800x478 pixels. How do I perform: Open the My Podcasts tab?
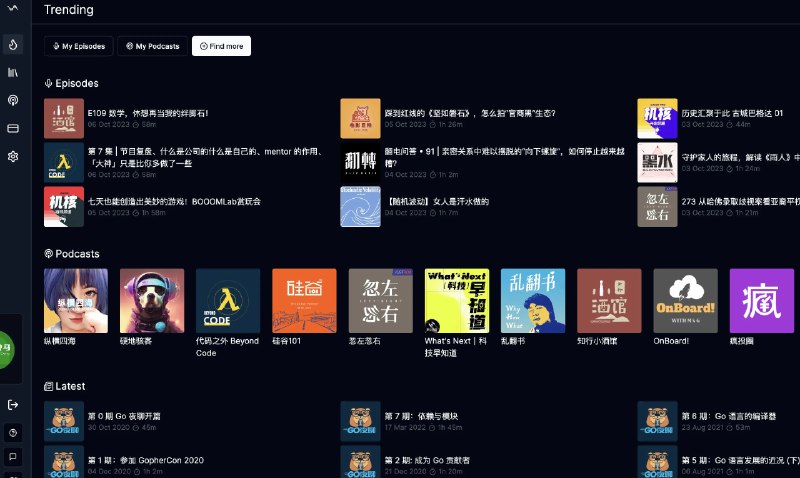152,46
